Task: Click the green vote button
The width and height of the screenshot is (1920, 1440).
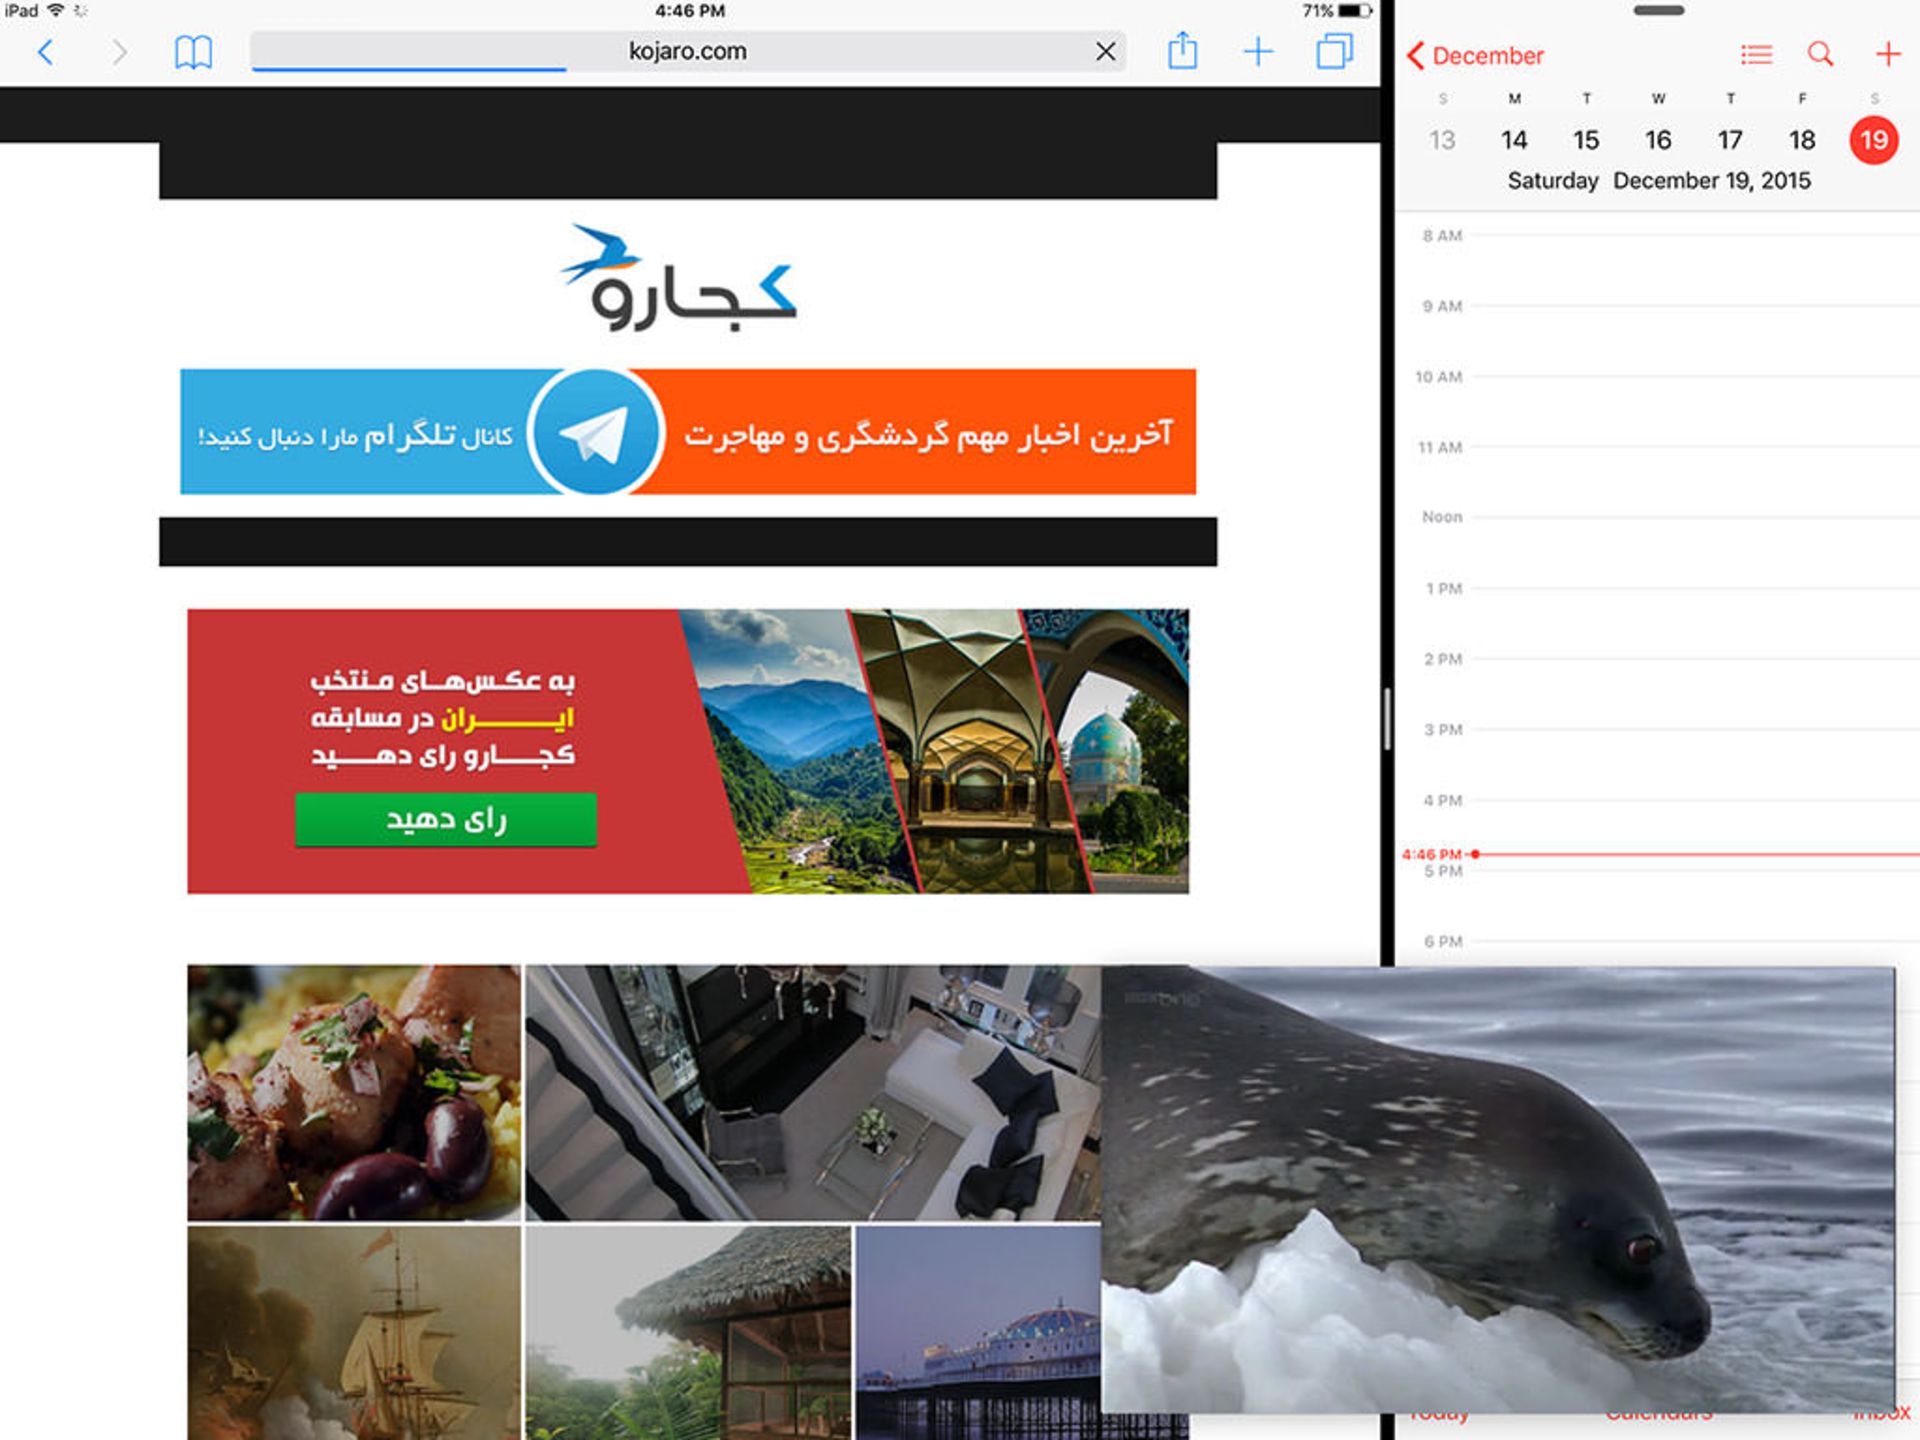Action: pos(446,820)
